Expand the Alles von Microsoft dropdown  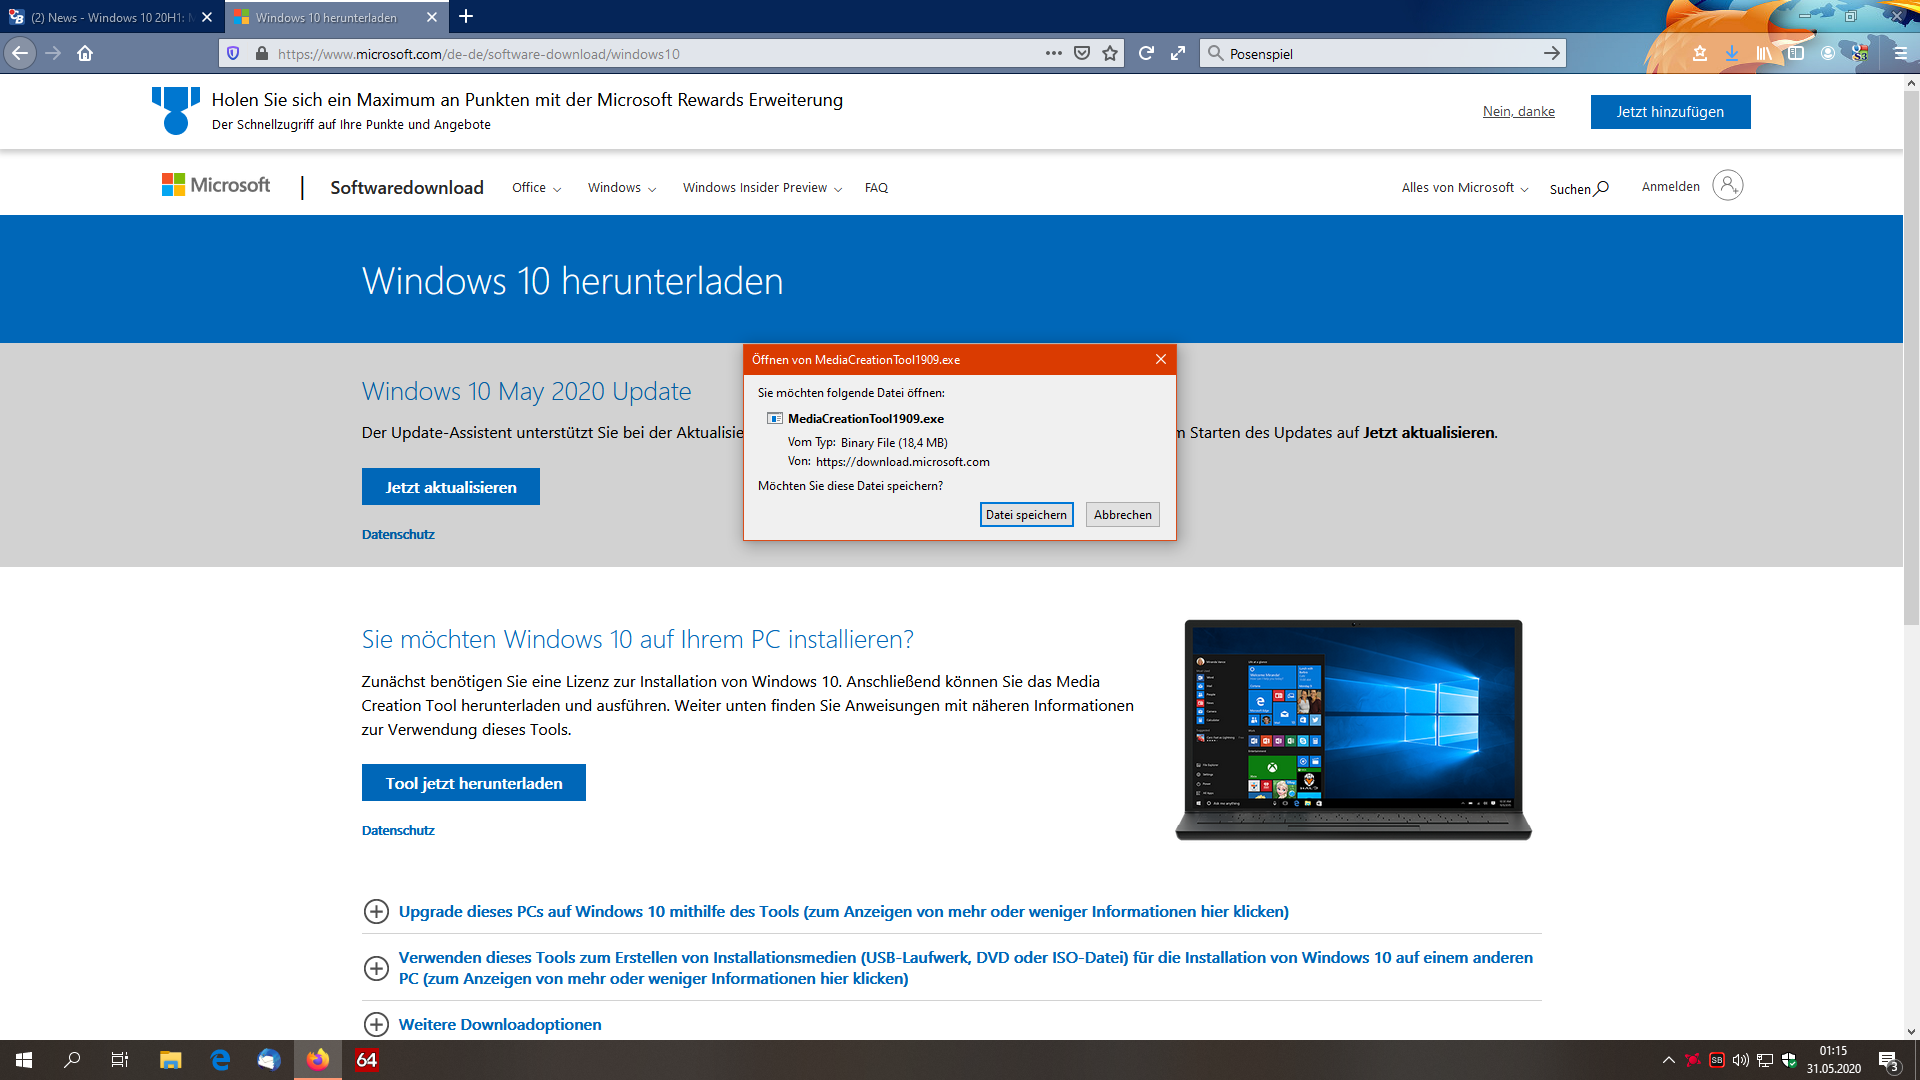coord(1464,188)
